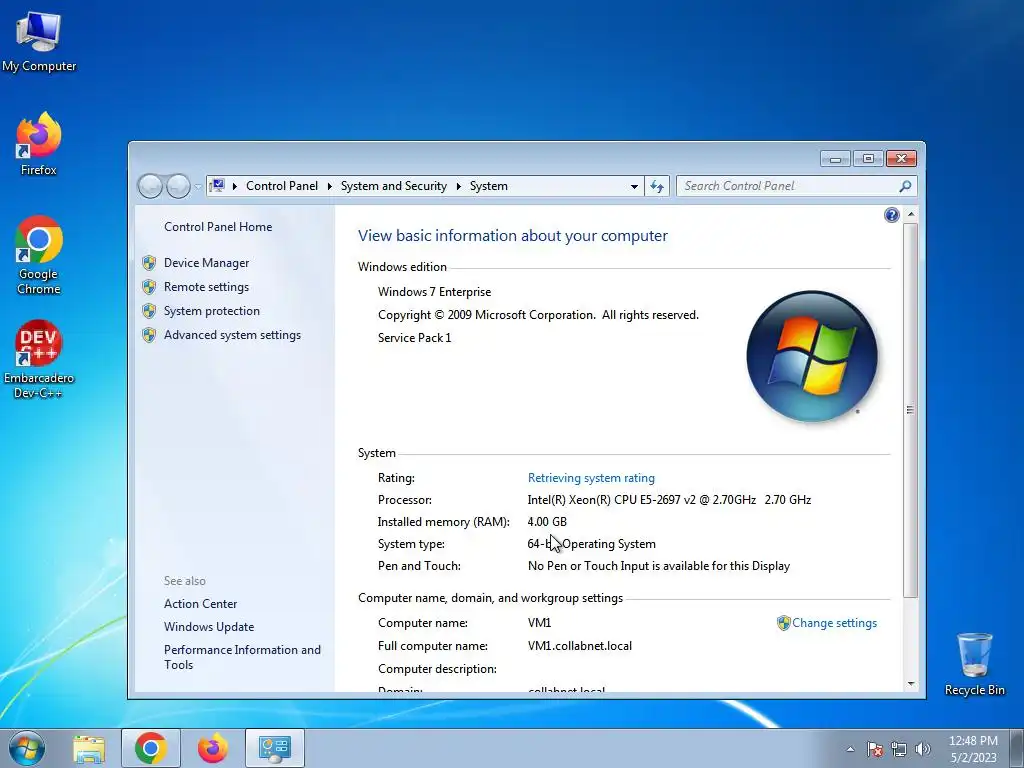Open Windows Update link
1024x768 pixels.
coord(209,627)
